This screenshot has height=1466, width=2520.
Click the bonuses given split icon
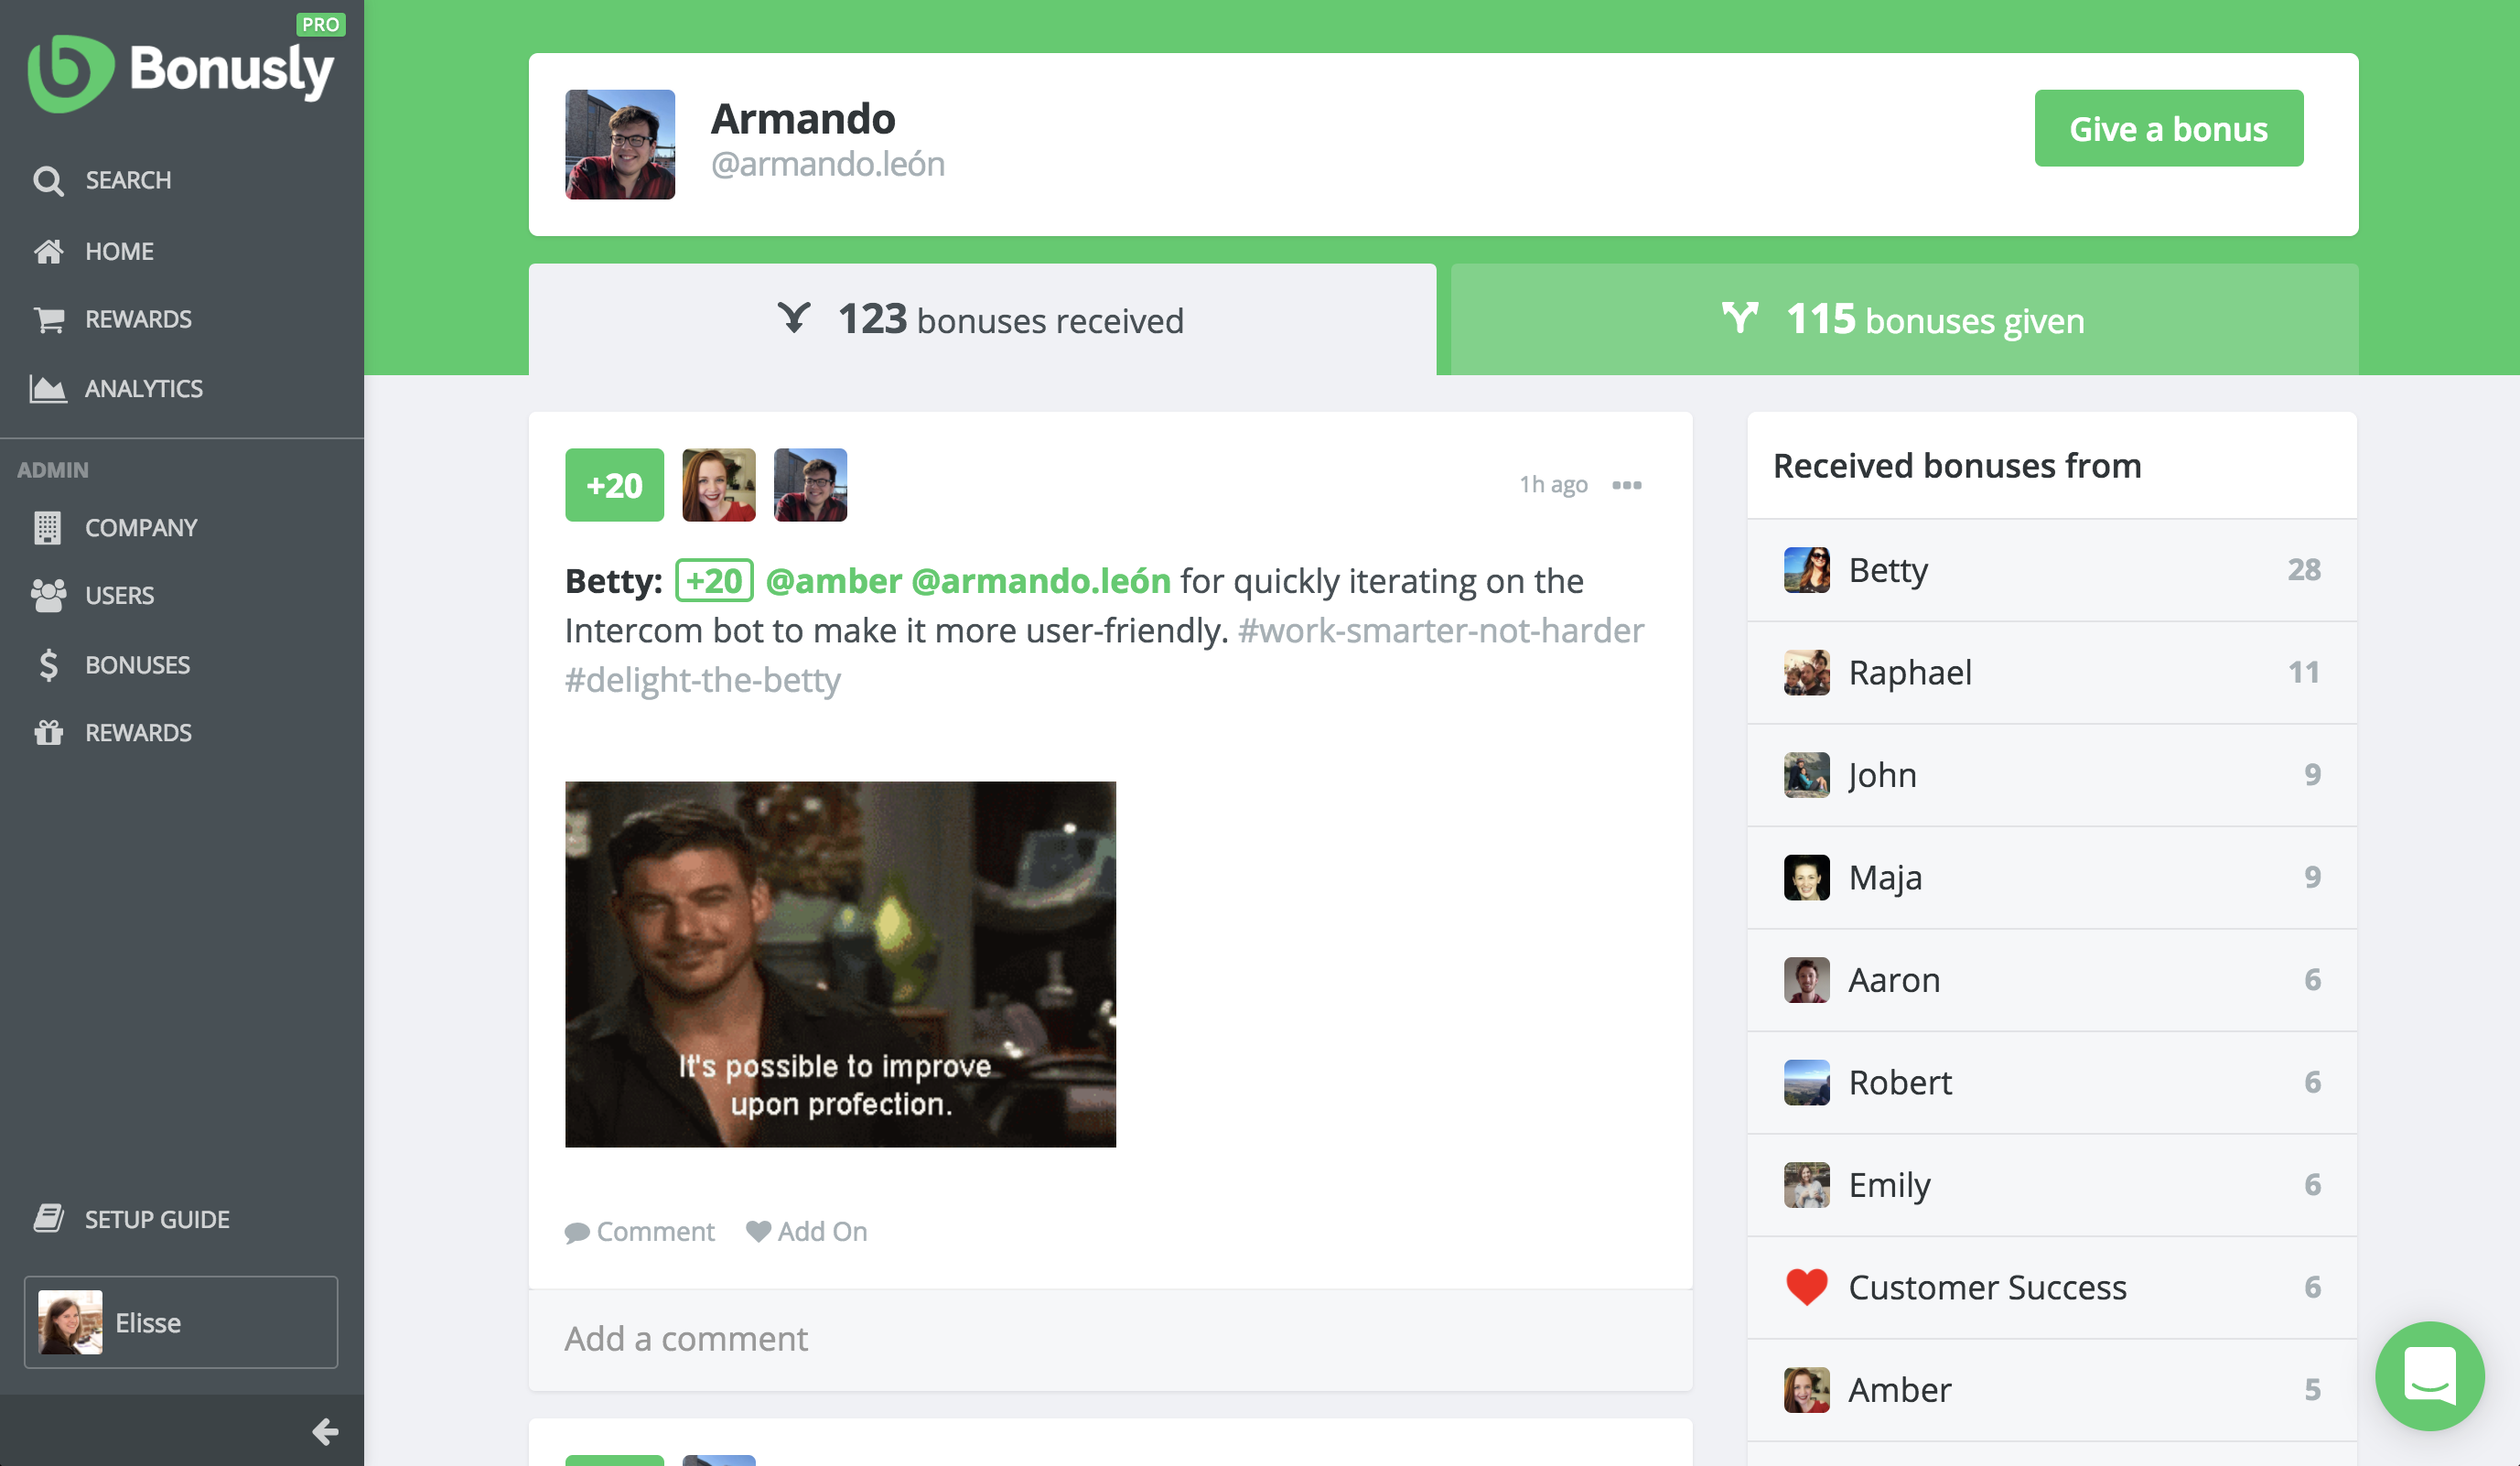(1740, 318)
